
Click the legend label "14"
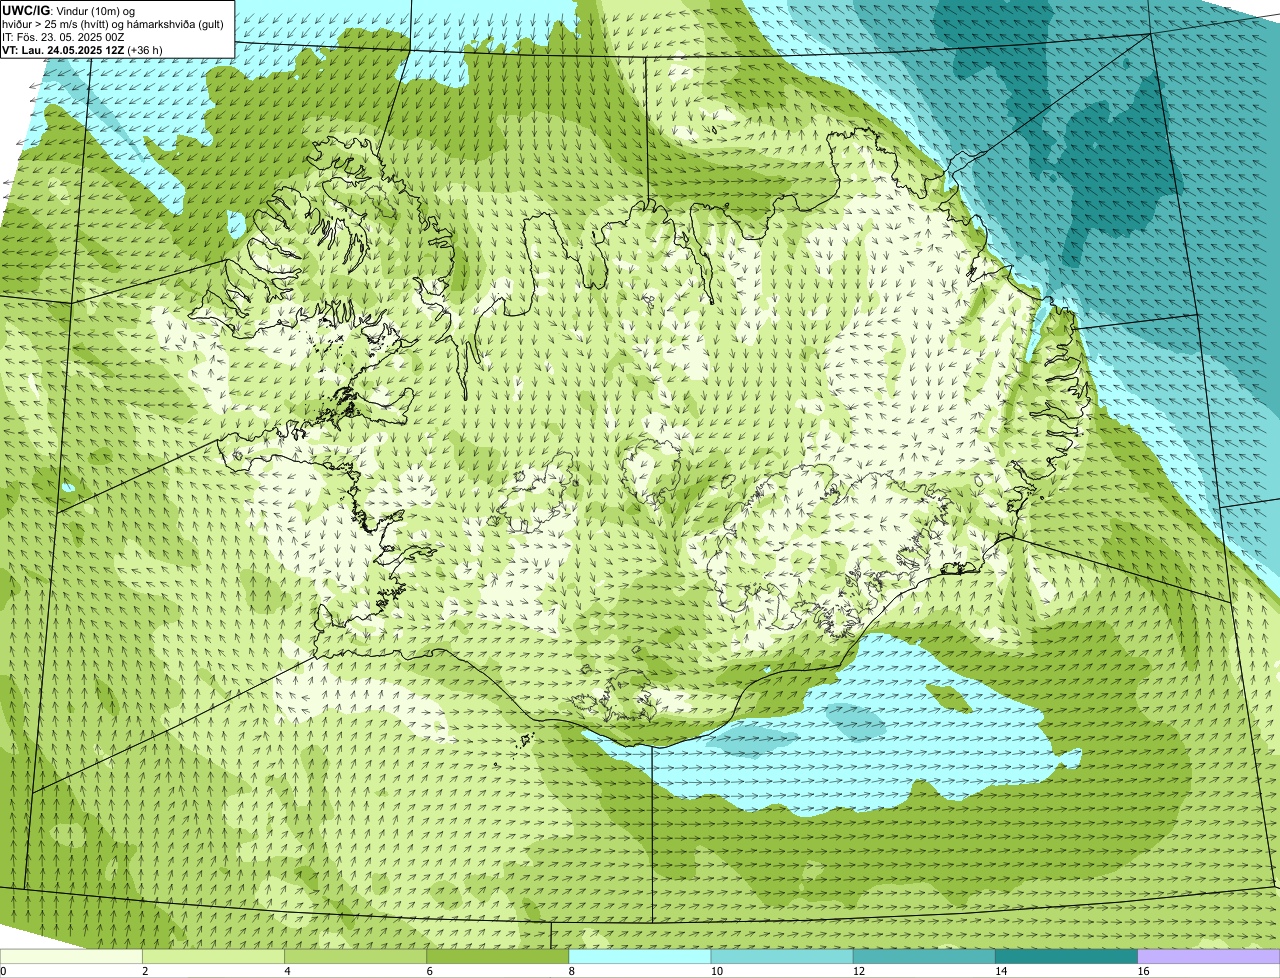(x=1001, y=971)
